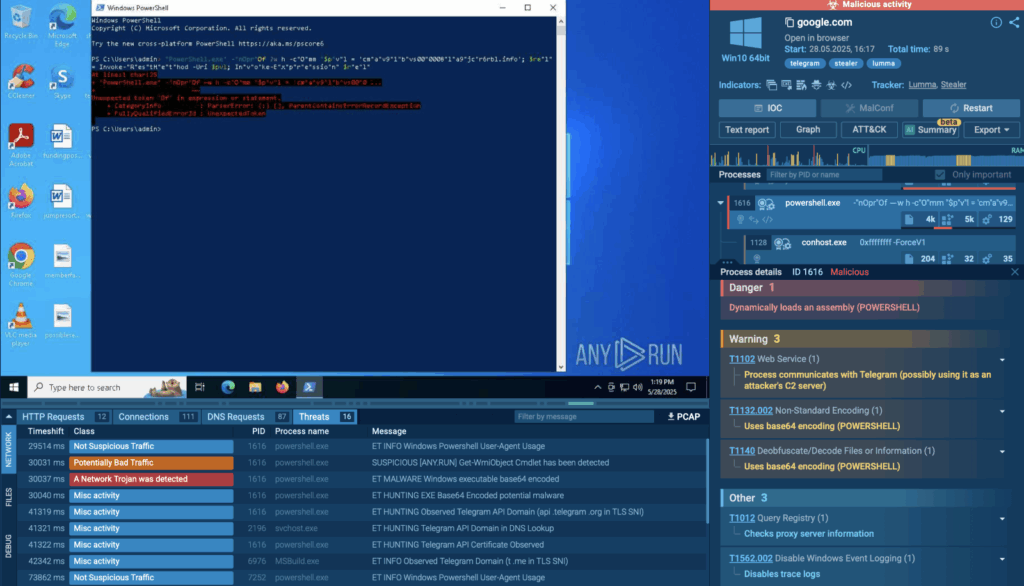Select the Threats tab
The width and height of the screenshot is (1024, 586).
coord(325,417)
